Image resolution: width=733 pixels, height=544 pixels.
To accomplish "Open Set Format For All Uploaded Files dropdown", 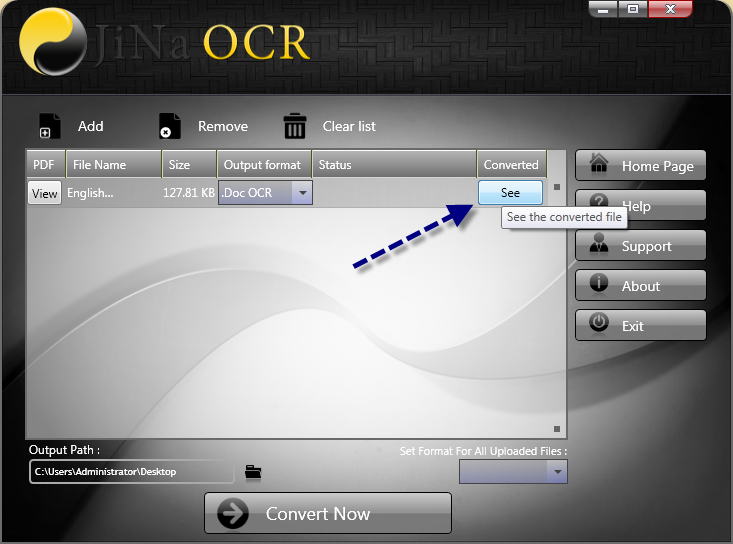I will click(x=513, y=472).
